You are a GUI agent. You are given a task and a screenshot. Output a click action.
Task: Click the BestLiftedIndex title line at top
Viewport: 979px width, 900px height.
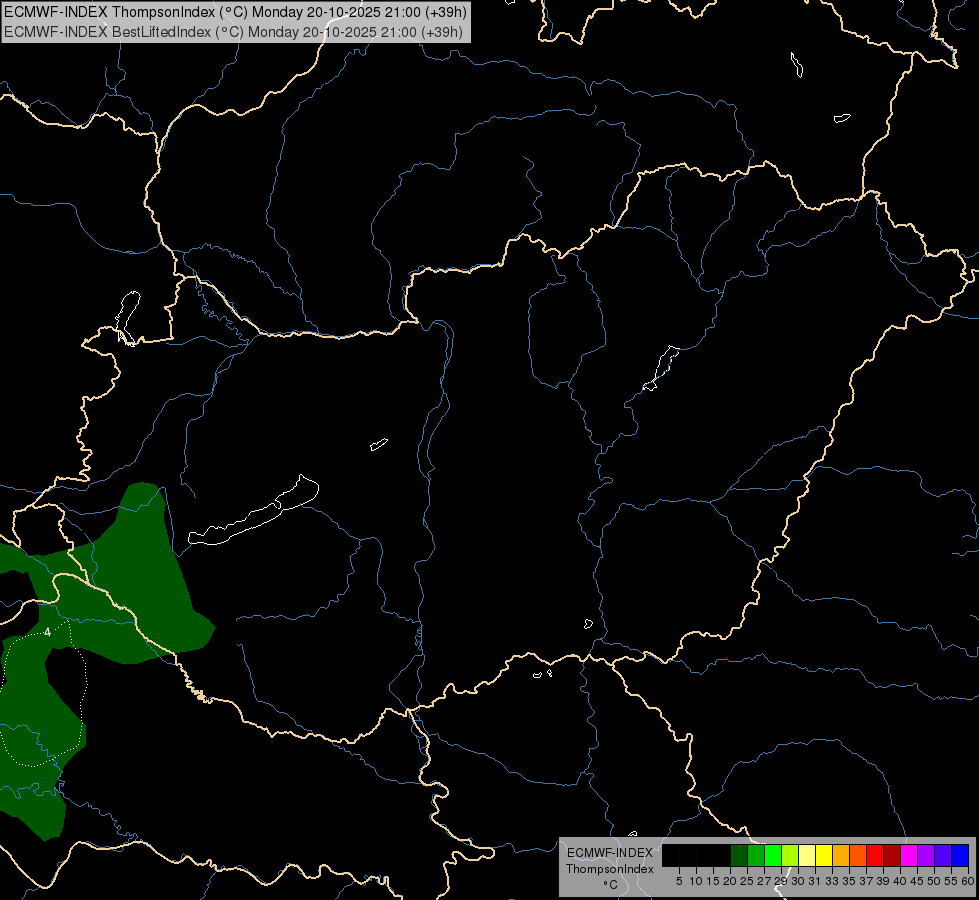(234, 32)
